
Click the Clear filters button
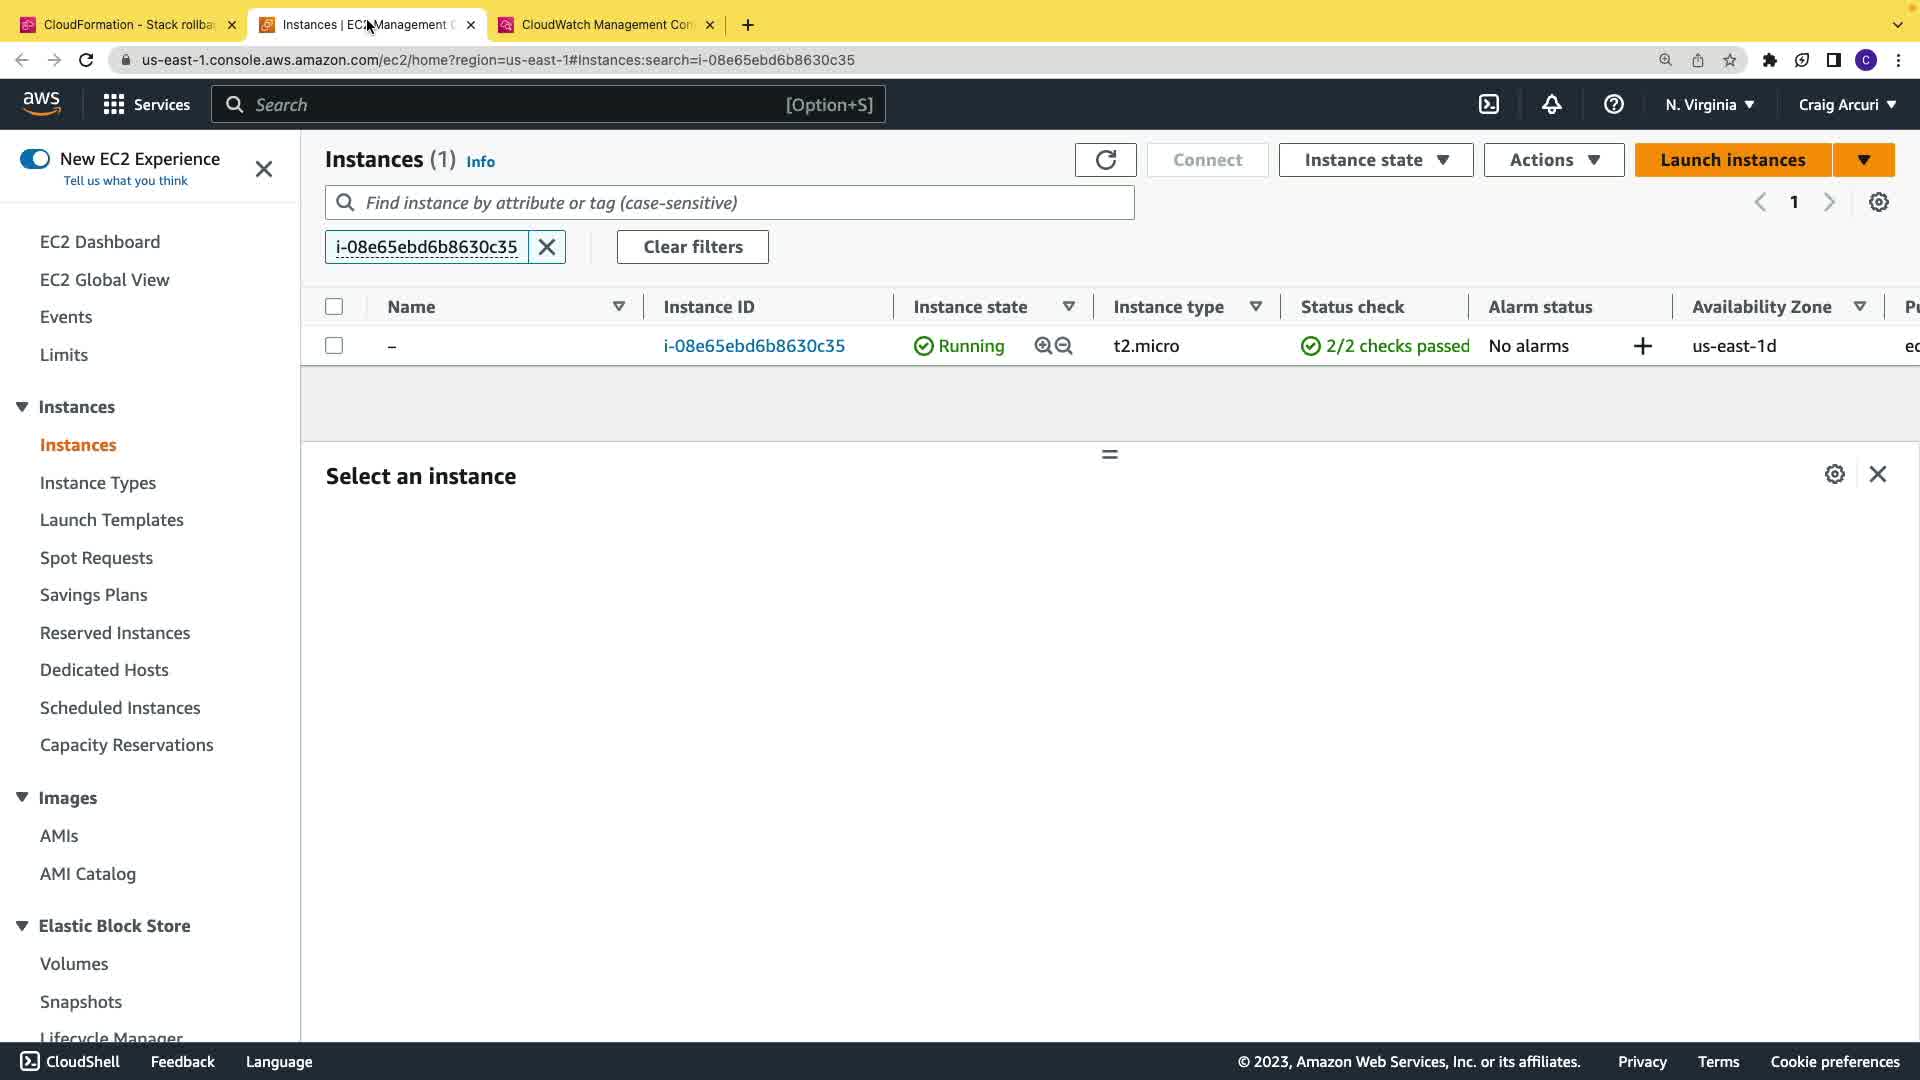(692, 247)
